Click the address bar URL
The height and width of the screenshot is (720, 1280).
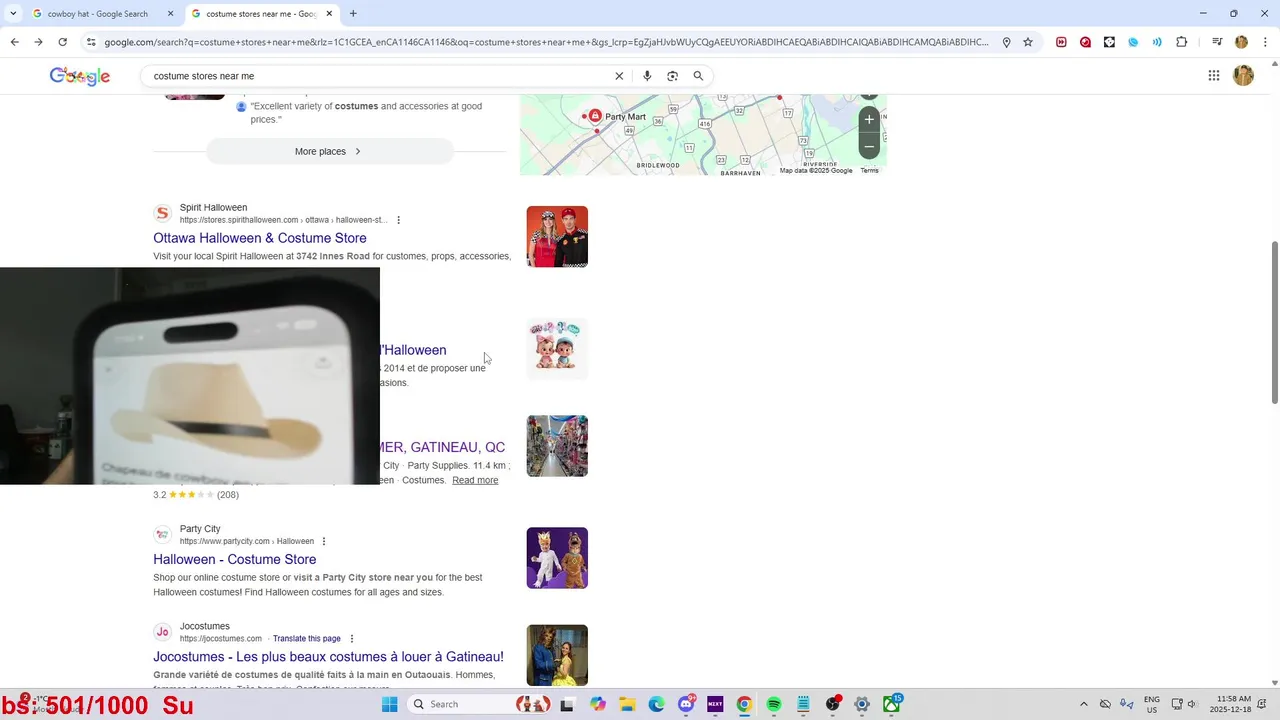click(545, 42)
